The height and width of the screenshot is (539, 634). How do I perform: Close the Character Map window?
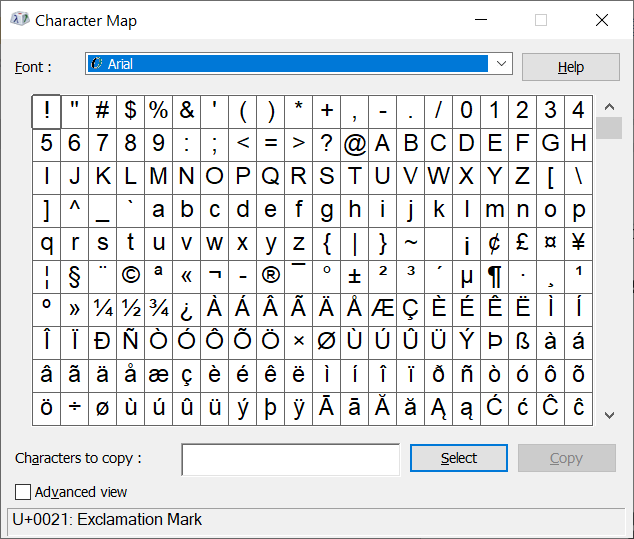(602, 20)
